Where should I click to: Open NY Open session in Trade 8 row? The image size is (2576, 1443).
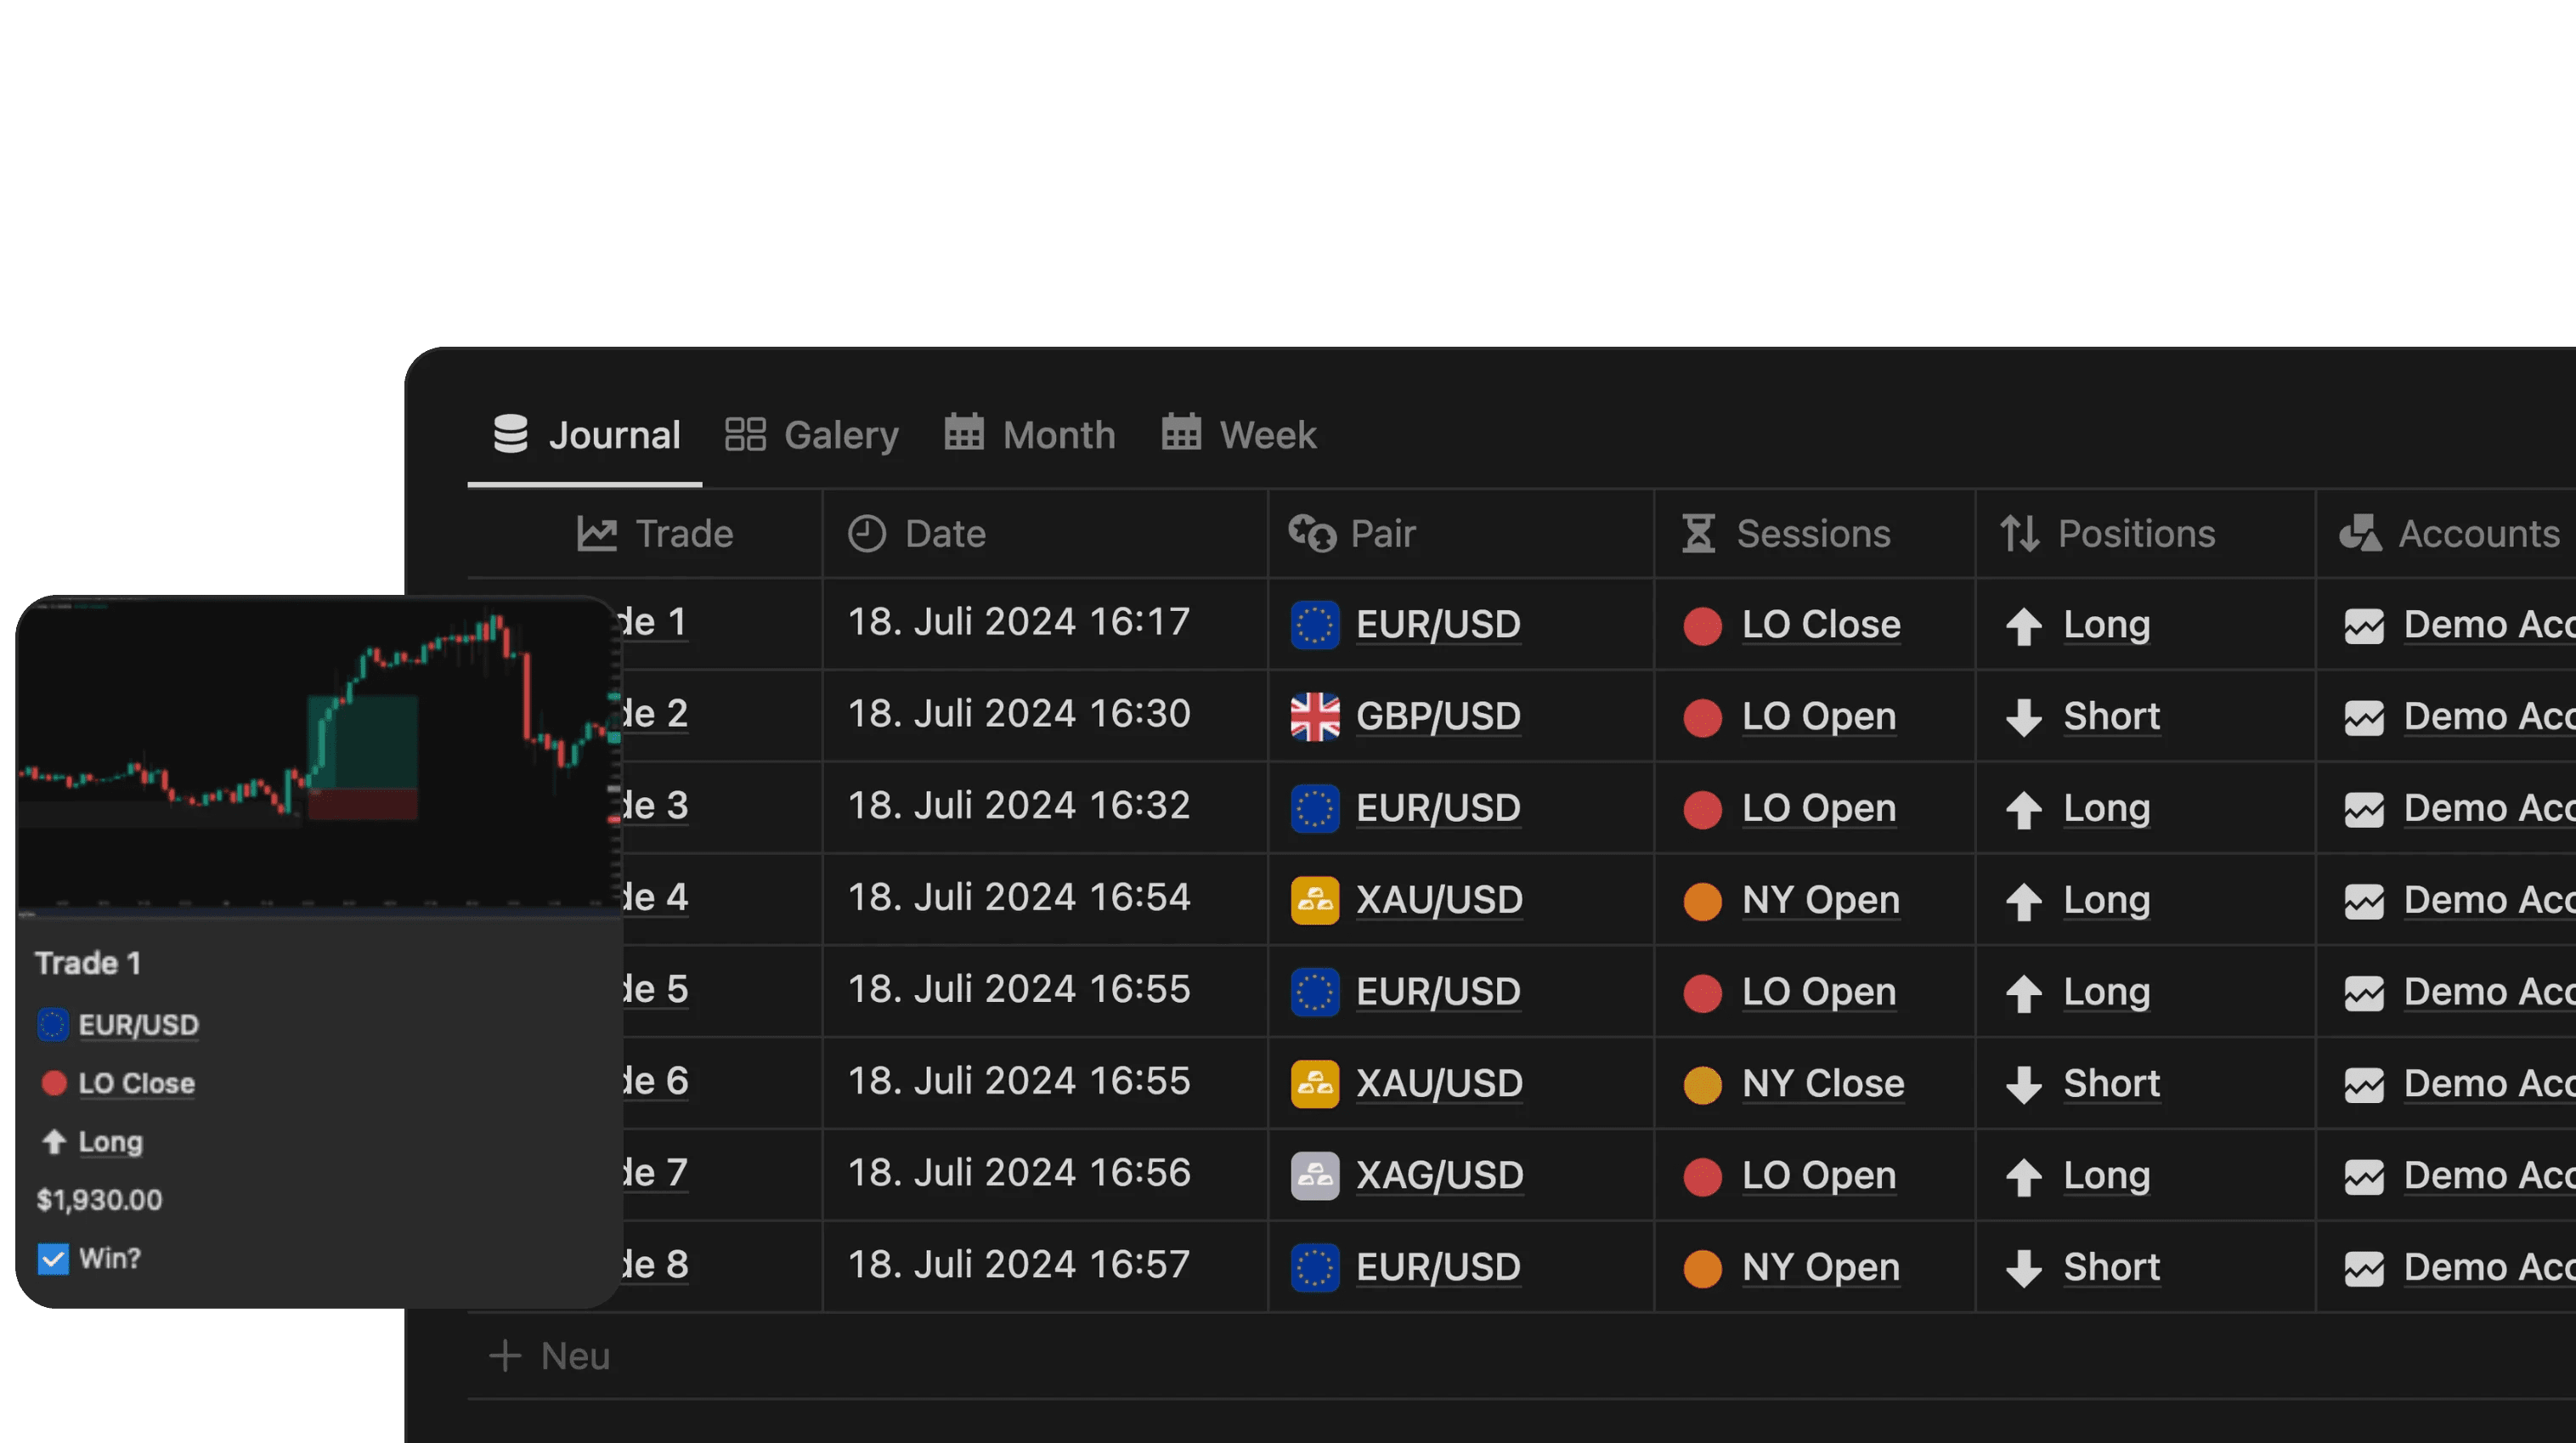tap(1821, 1268)
